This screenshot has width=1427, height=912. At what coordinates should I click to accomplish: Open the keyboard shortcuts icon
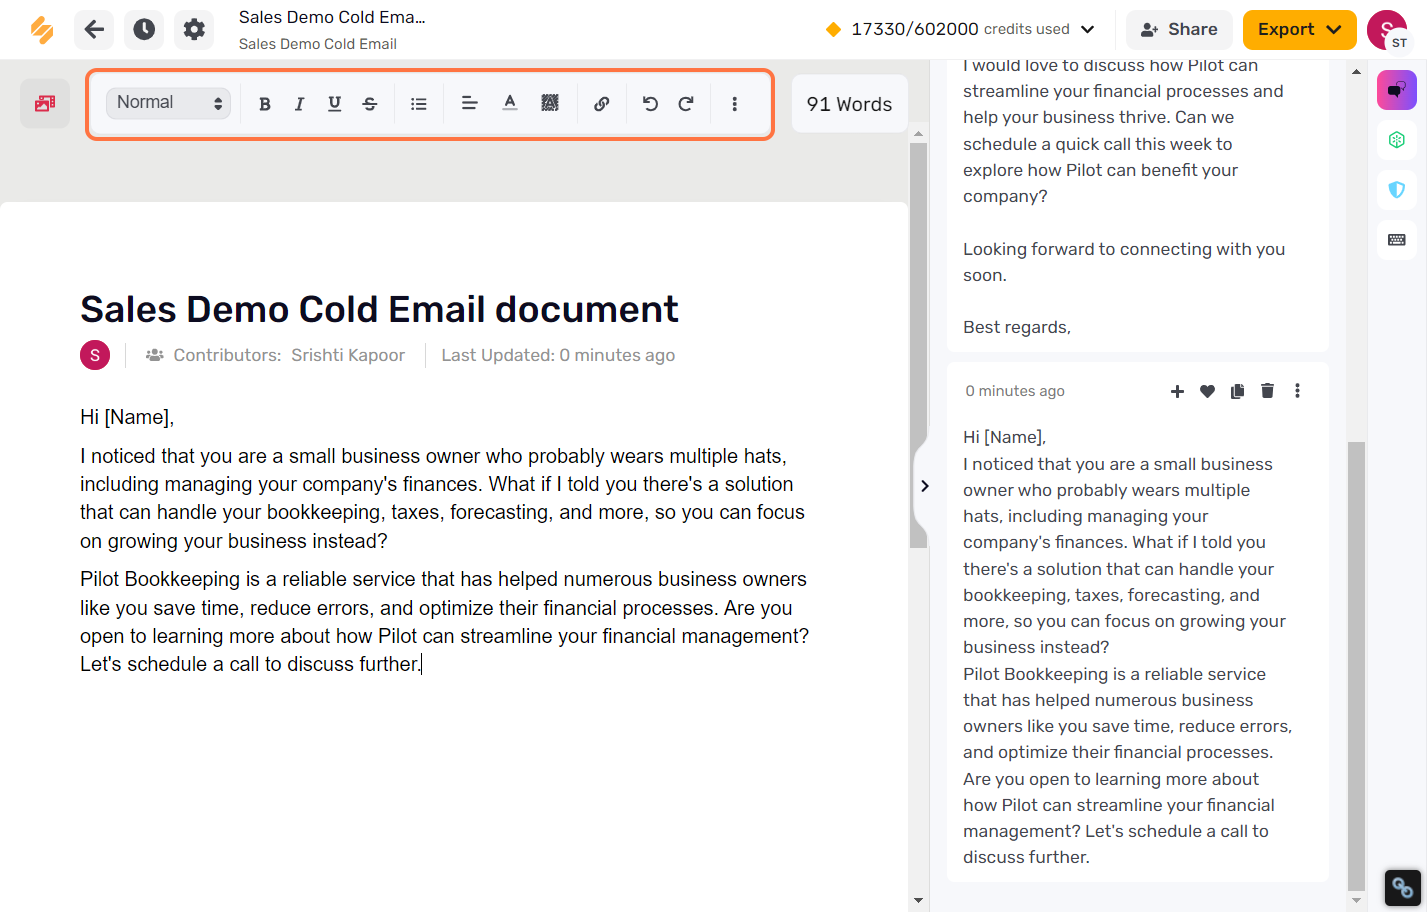(1397, 240)
